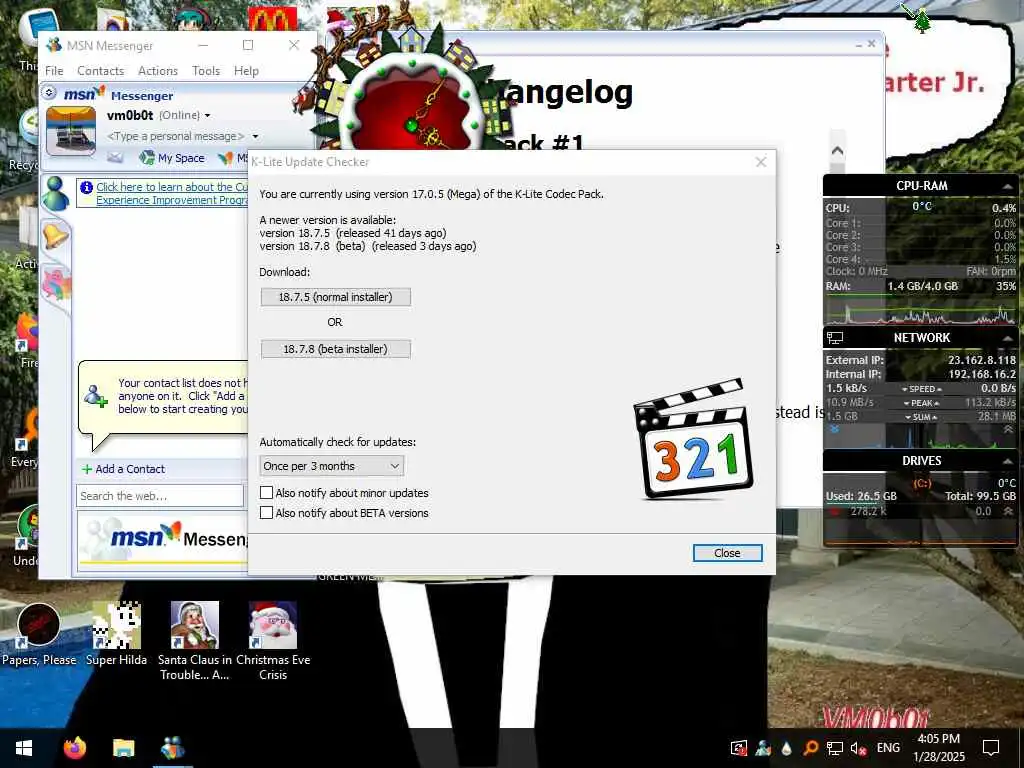Click in the Search the web field
This screenshot has width=1024, height=768.
(160, 496)
